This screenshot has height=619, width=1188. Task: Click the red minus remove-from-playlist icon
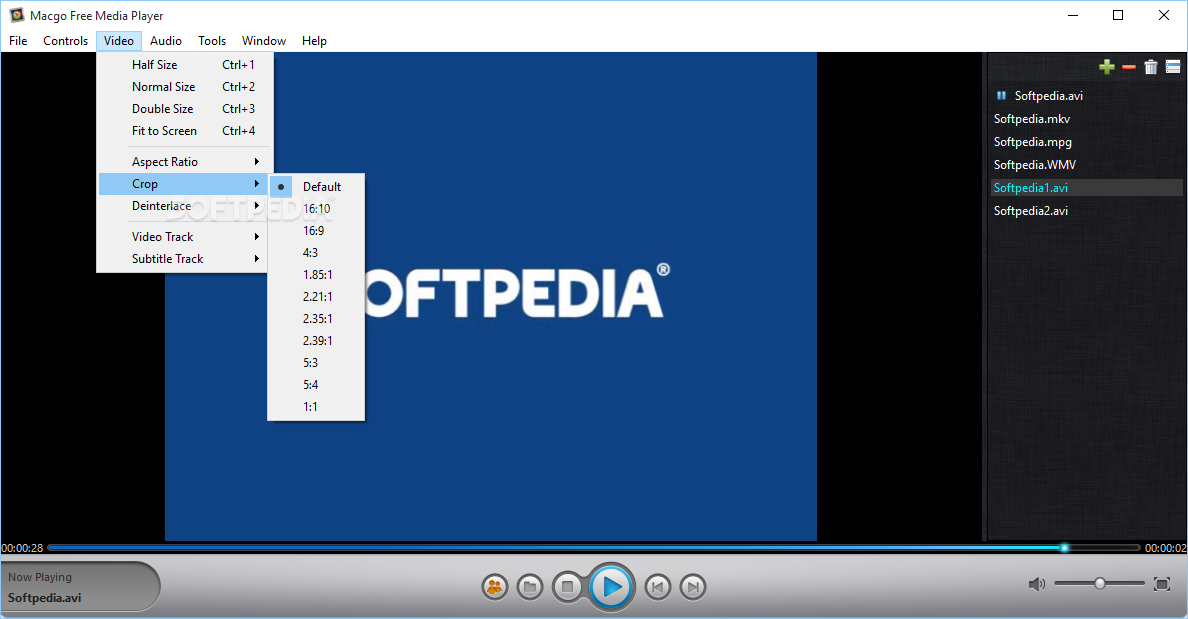1129,67
